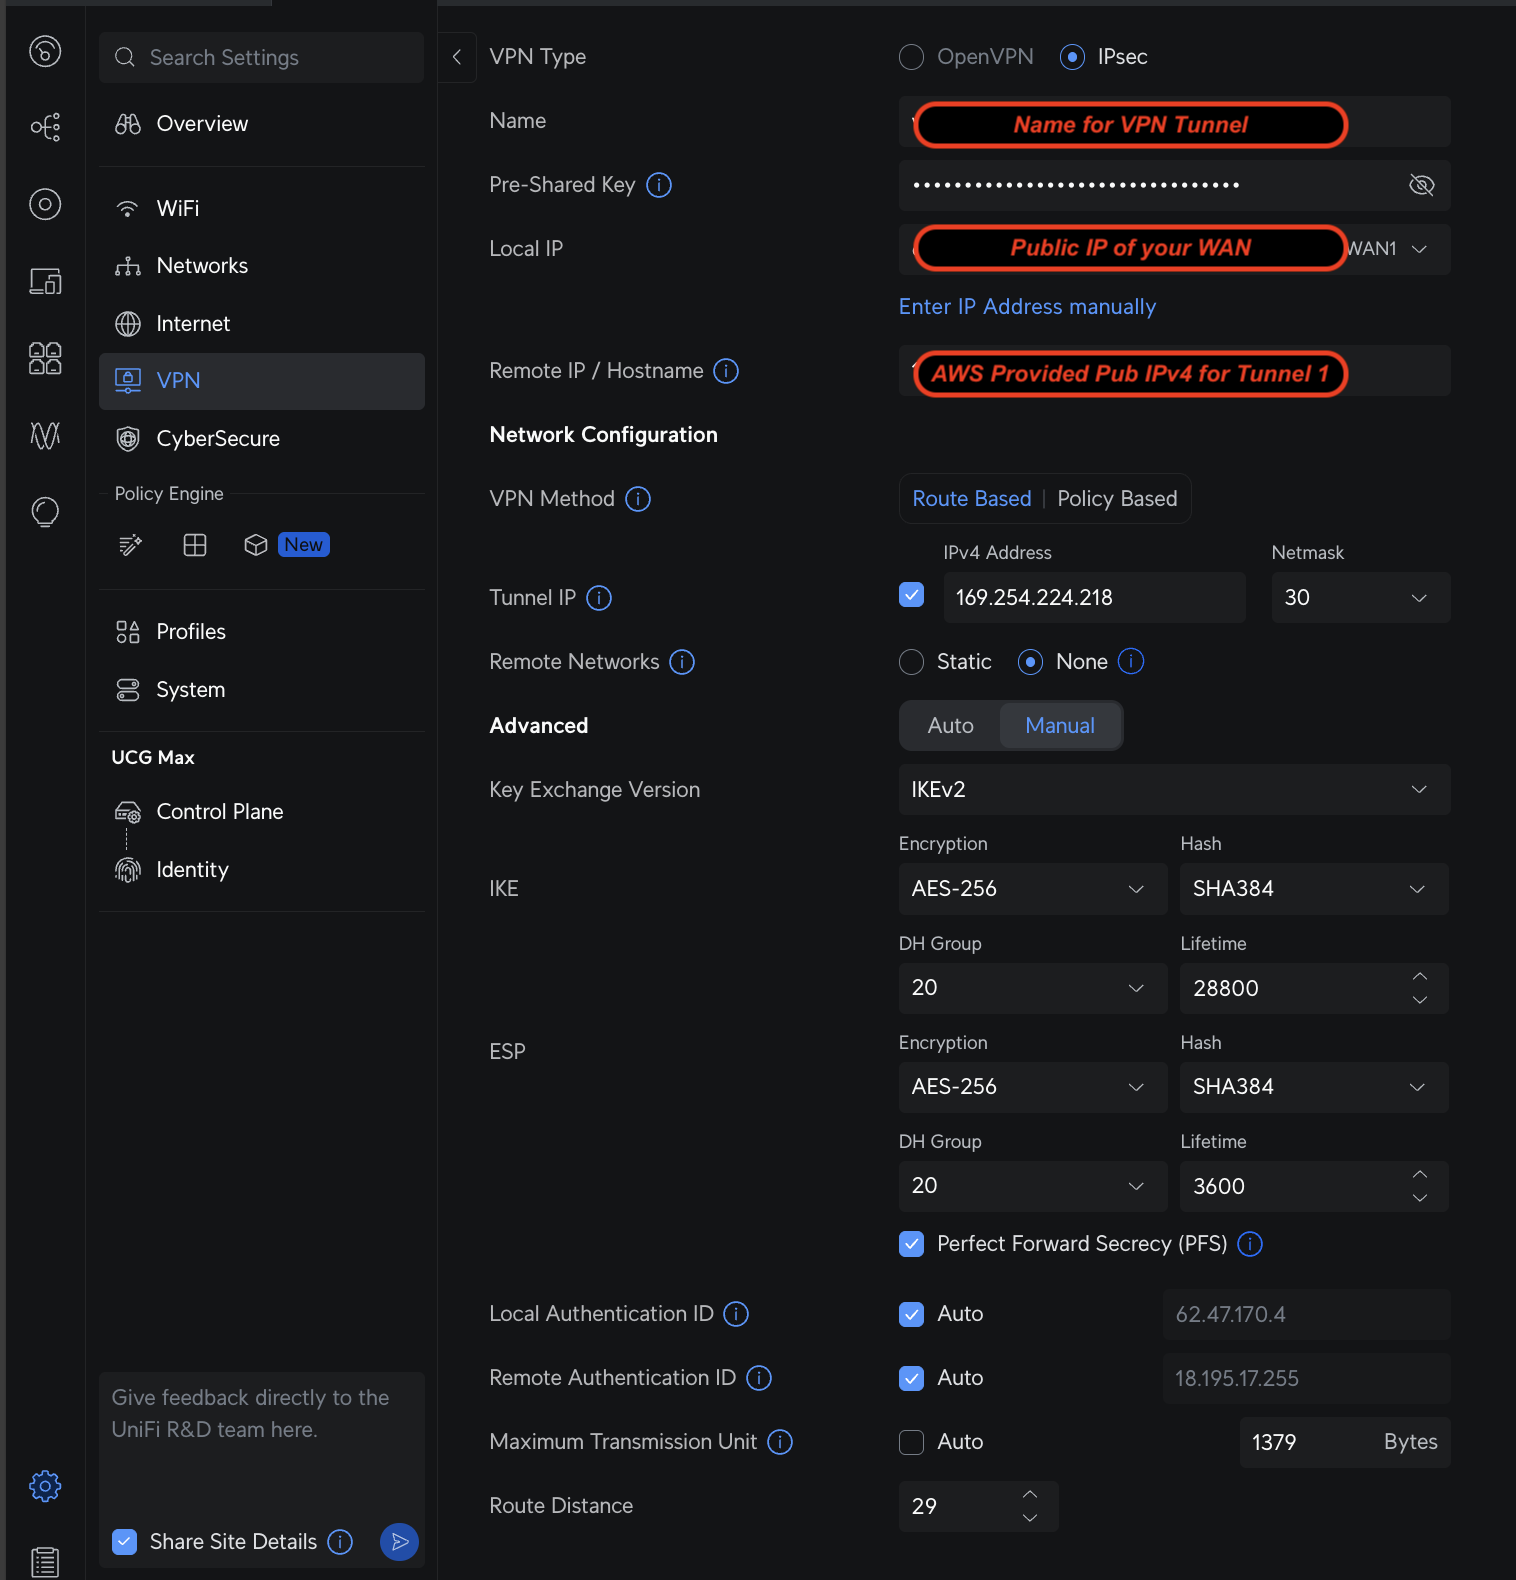Image resolution: width=1516 pixels, height=1580 pixels.
Task: Enable Auto for Maximum Transmission Unit
Action: [x=911, y=1442]
